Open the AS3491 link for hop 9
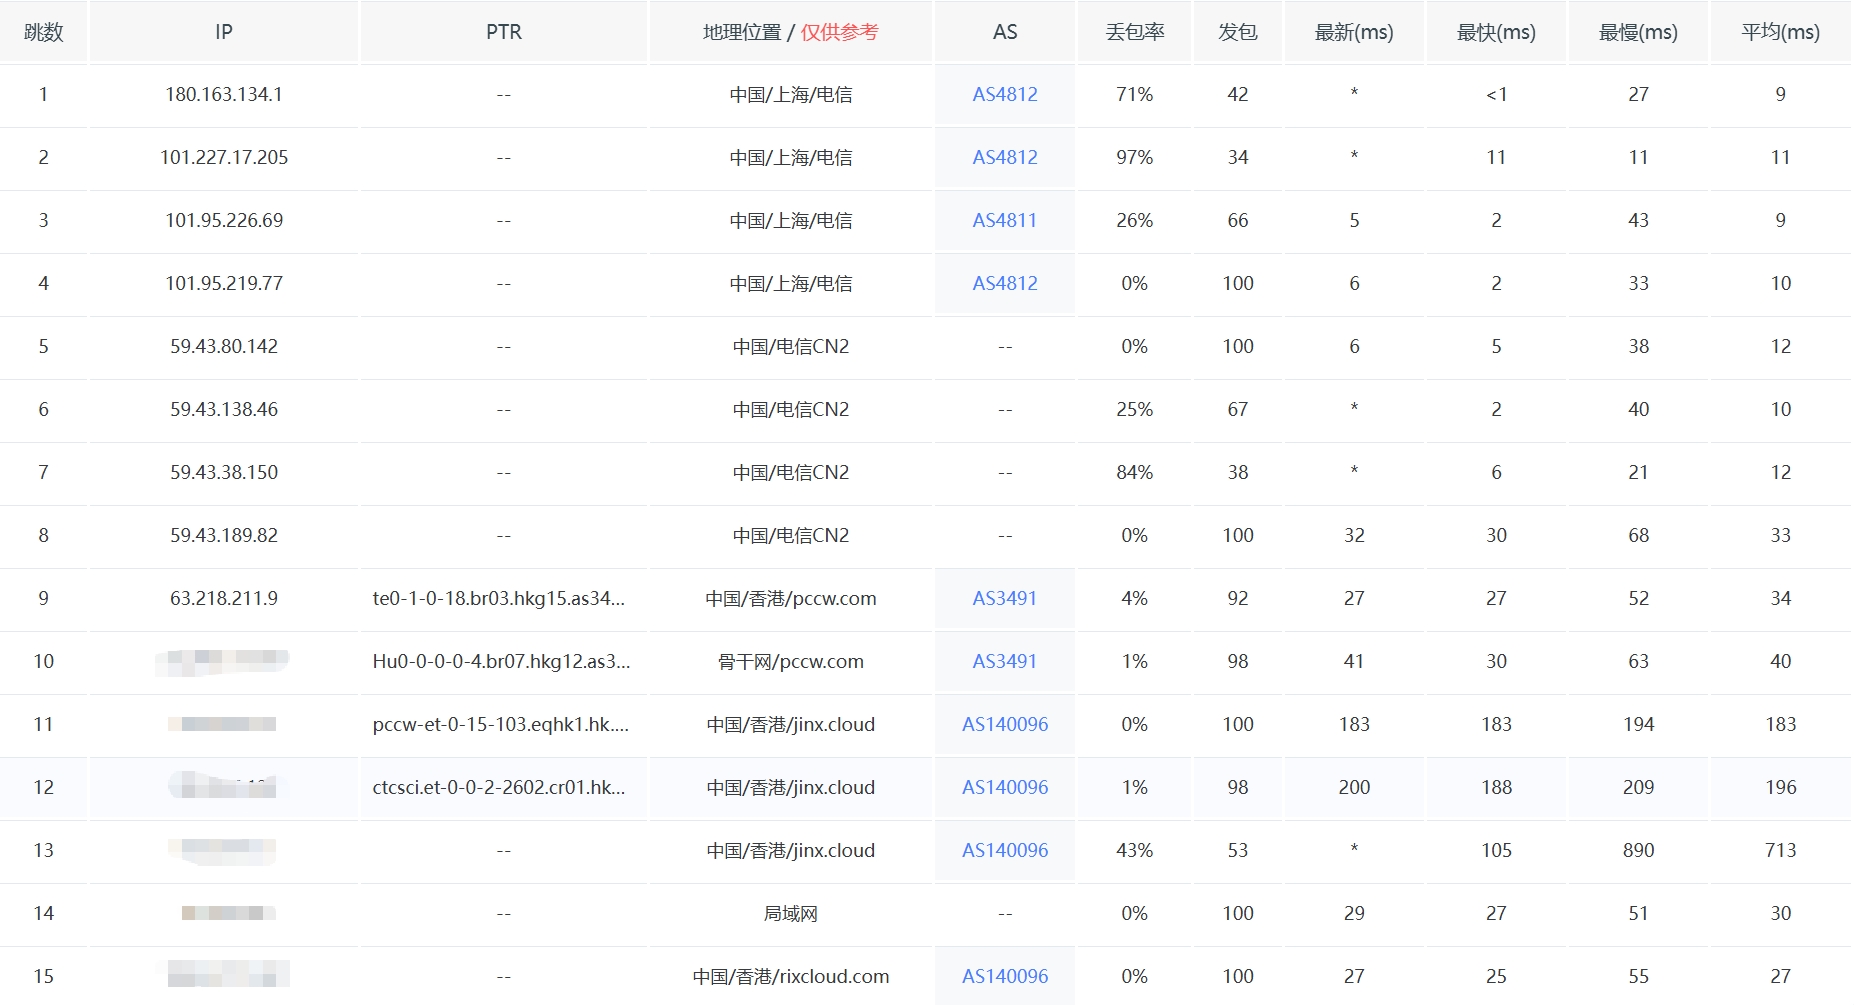 1003,598
